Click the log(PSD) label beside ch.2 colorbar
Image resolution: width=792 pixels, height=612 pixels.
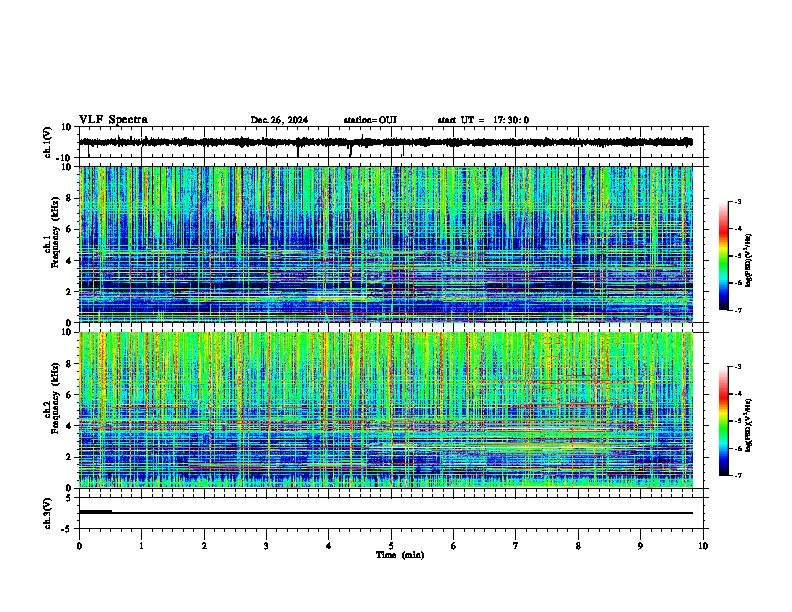click(x=748, y=425)
